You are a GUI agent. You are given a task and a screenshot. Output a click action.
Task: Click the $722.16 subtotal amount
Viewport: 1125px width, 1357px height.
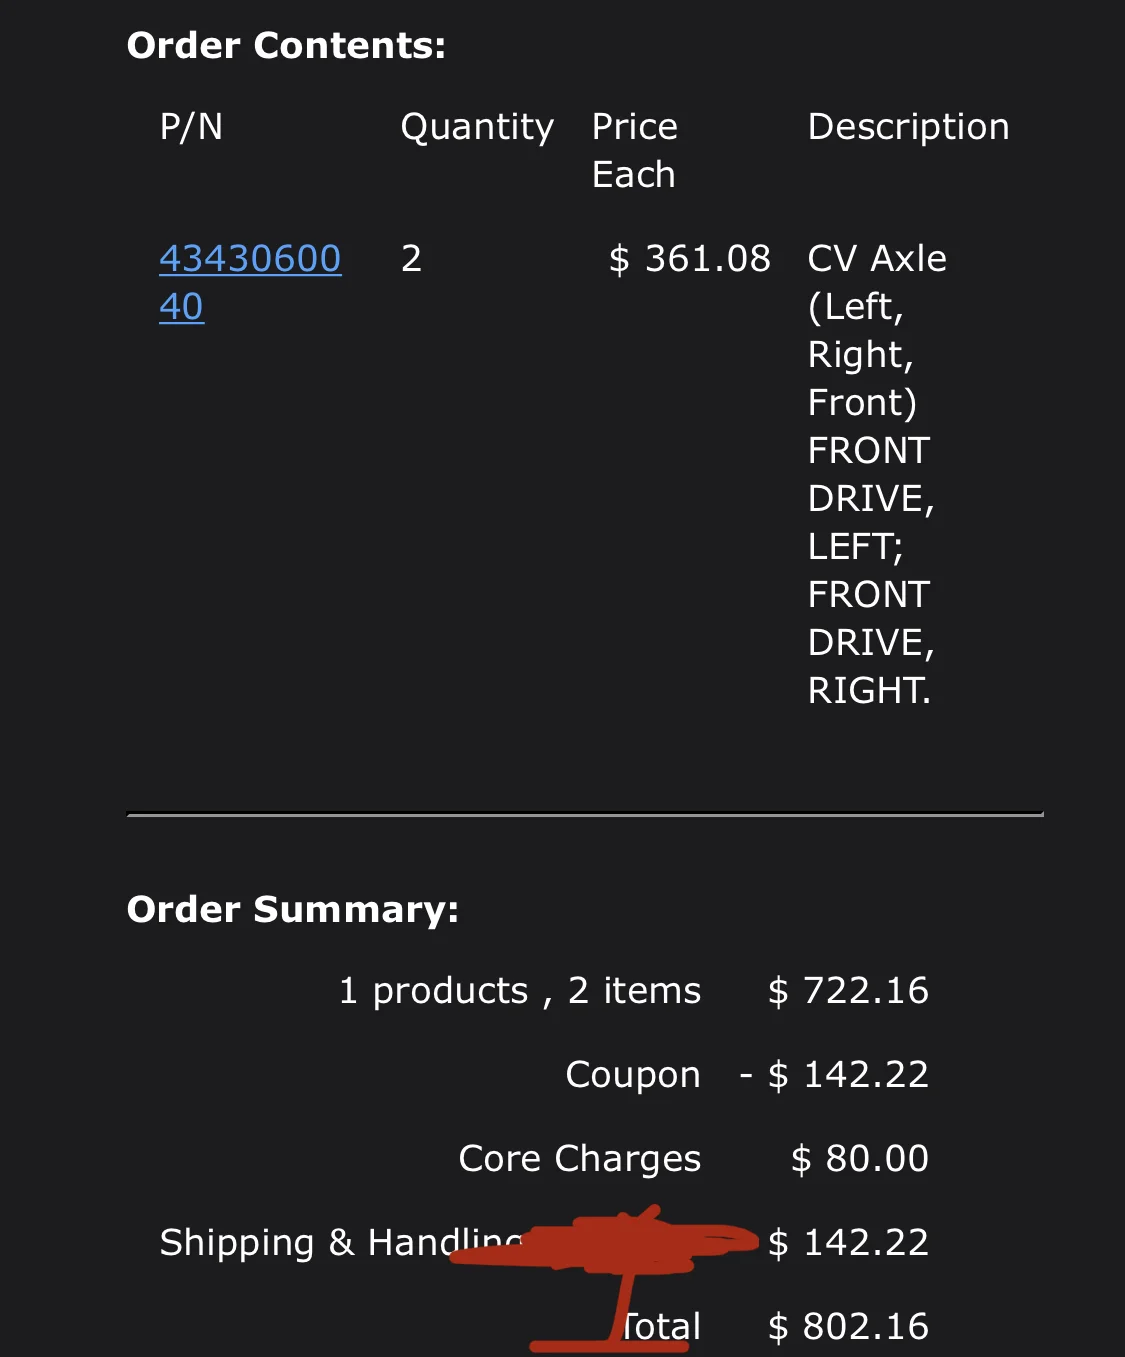coord(848,991)
